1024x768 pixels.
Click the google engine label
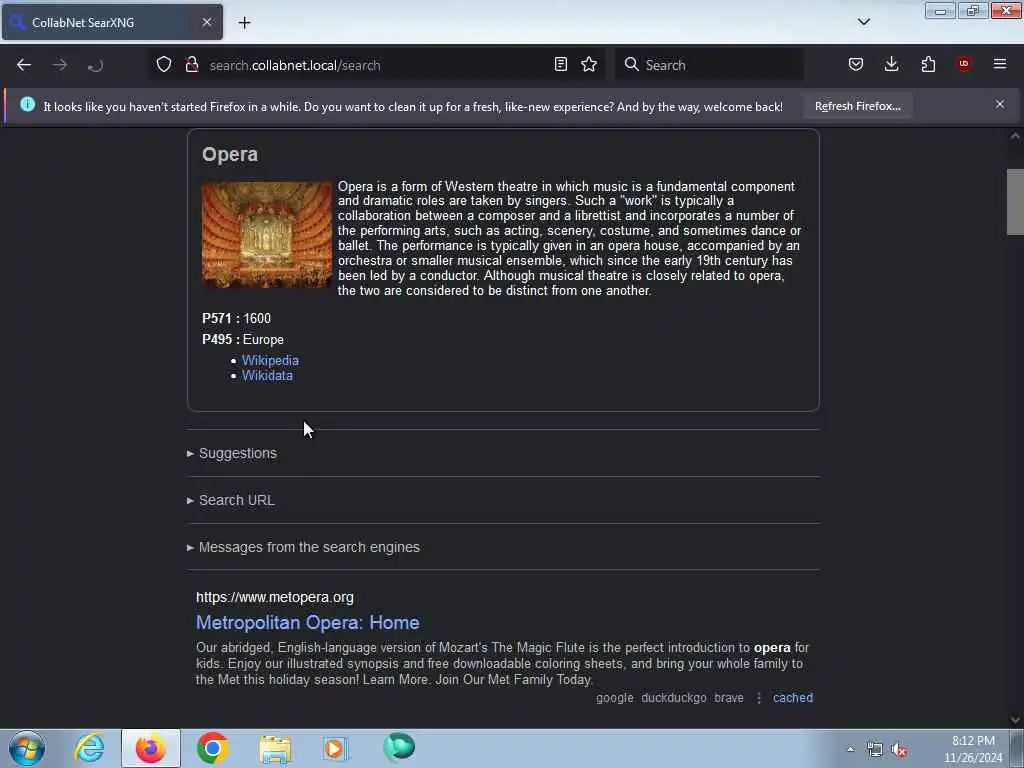[615, 697]
